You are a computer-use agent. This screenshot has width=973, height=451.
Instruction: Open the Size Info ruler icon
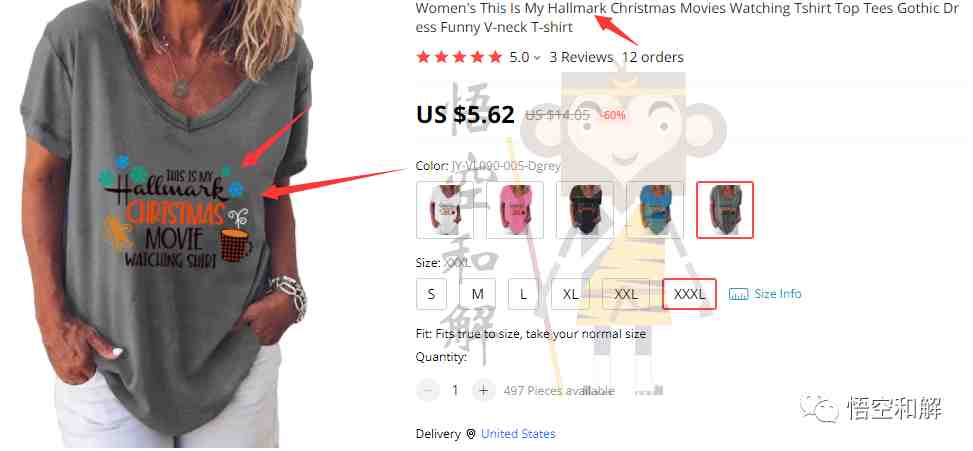tap(738, 294)
